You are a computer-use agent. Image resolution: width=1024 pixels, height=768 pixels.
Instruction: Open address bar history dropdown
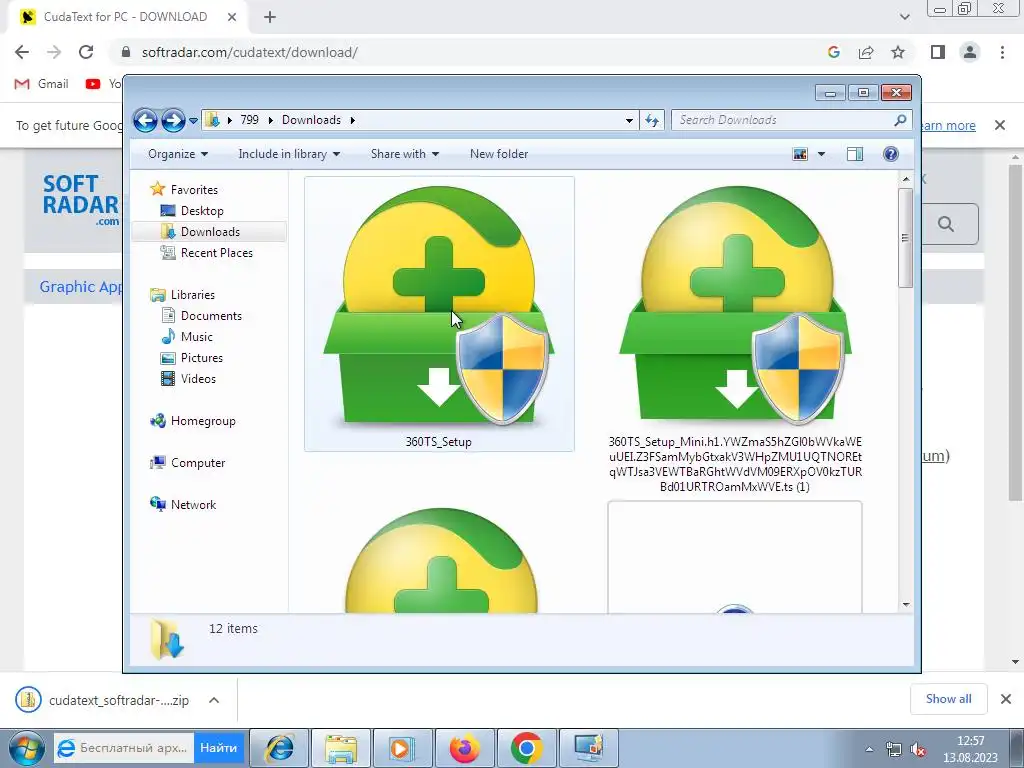629,120
